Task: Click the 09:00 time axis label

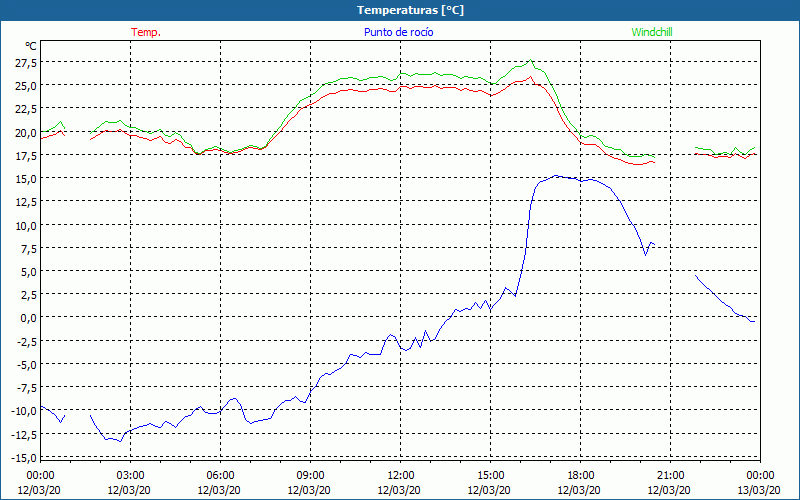Action: click(310, 476)
